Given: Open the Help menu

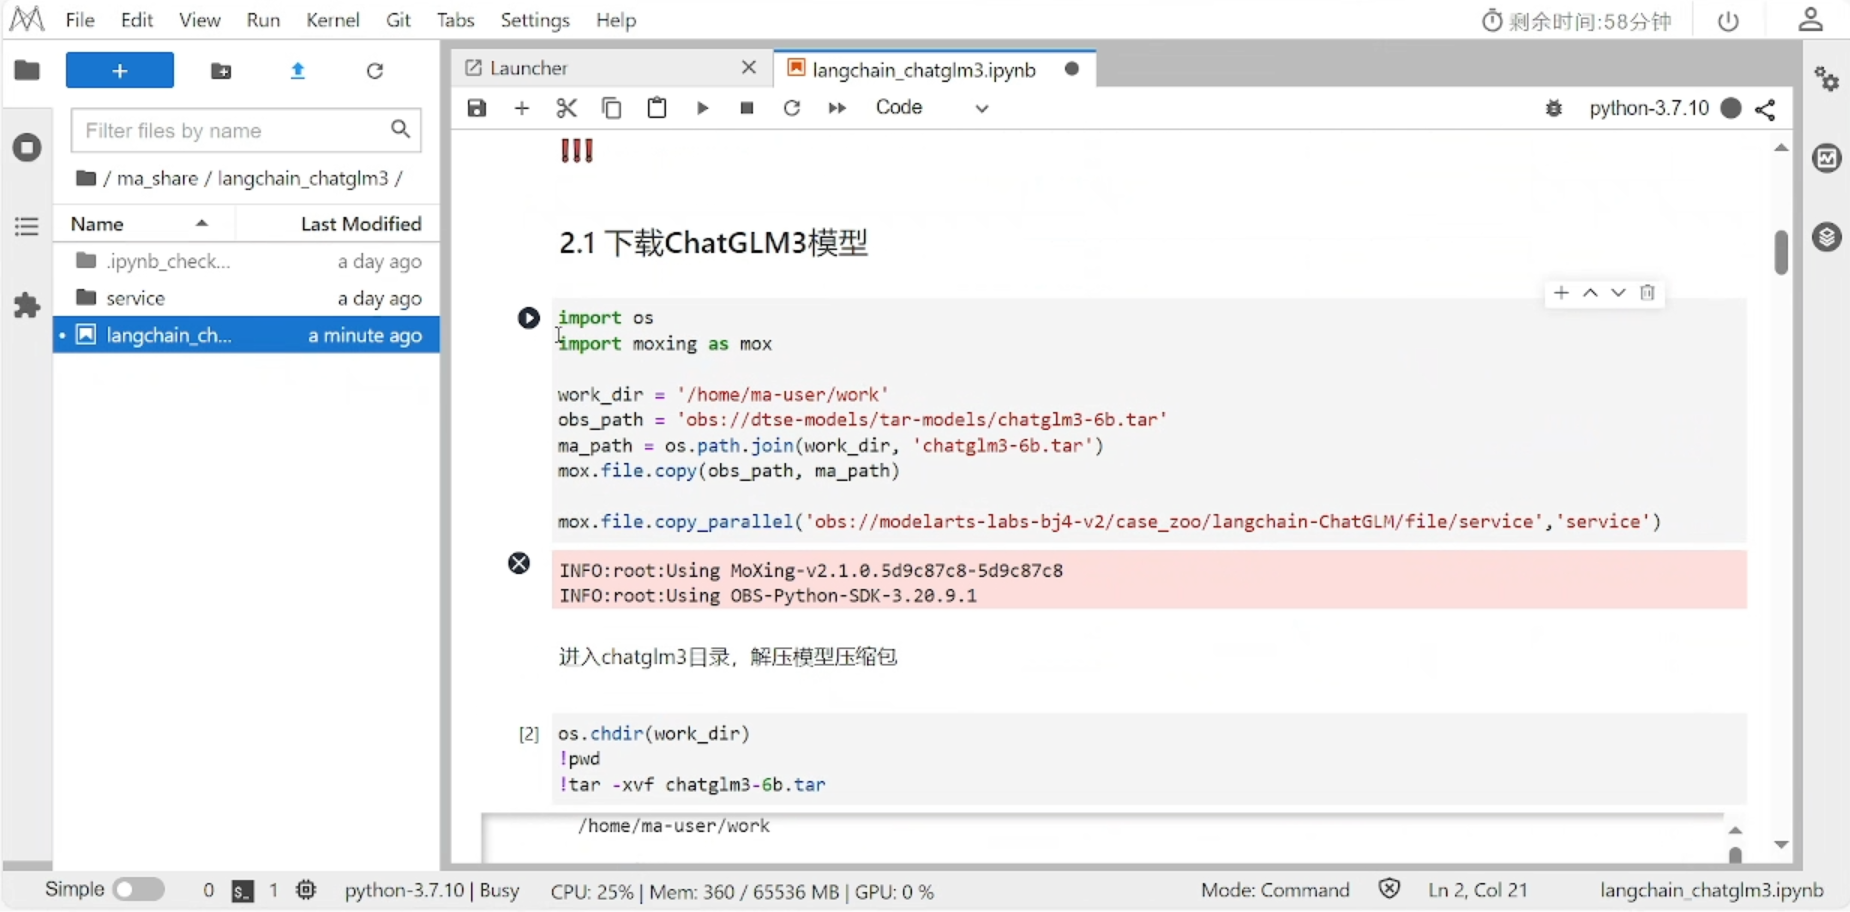Looking at the screenshot, I should (616, 20).
